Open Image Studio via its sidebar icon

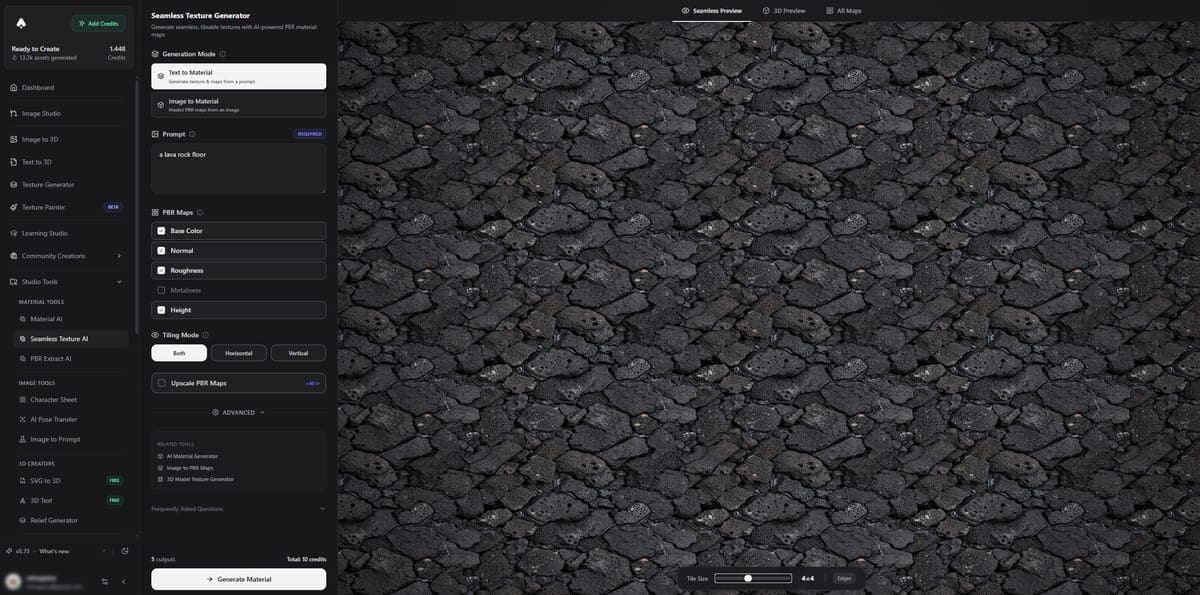coord(14,114)
